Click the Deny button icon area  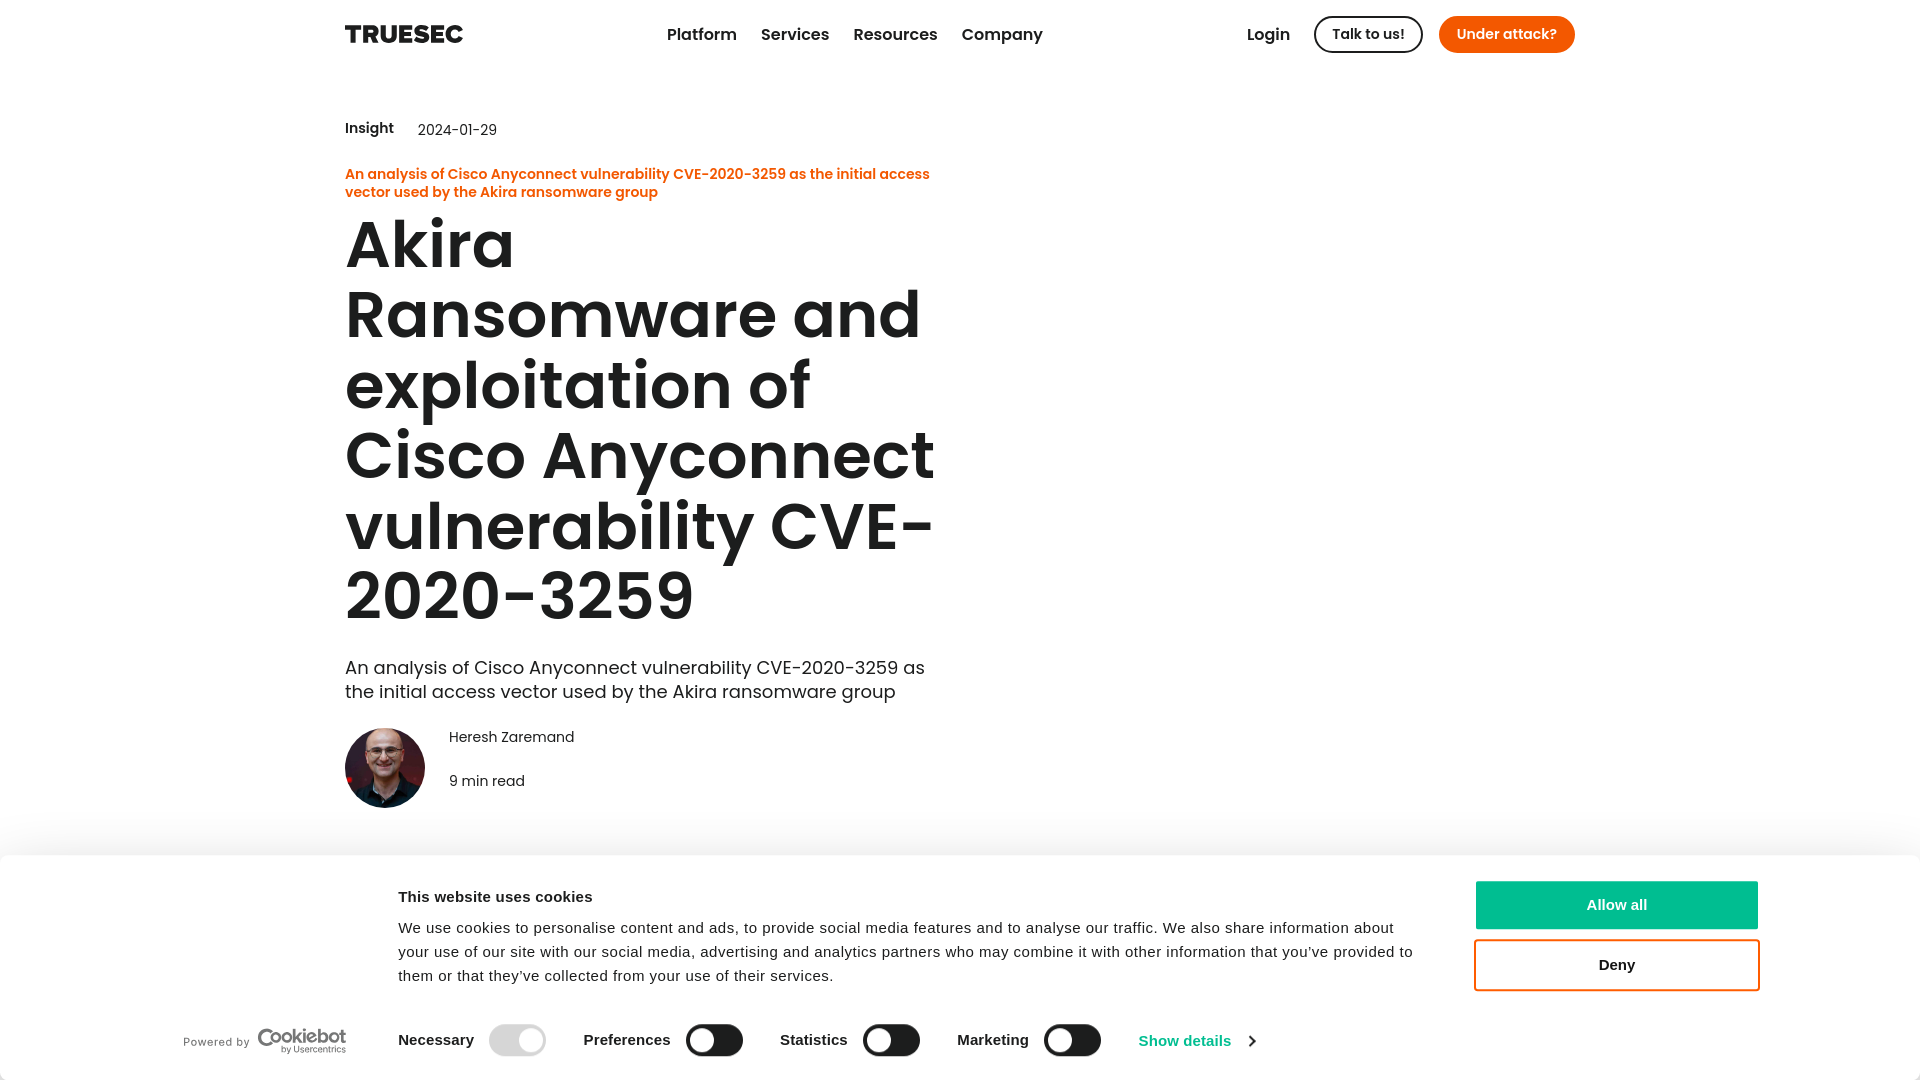pos(1617,964)
